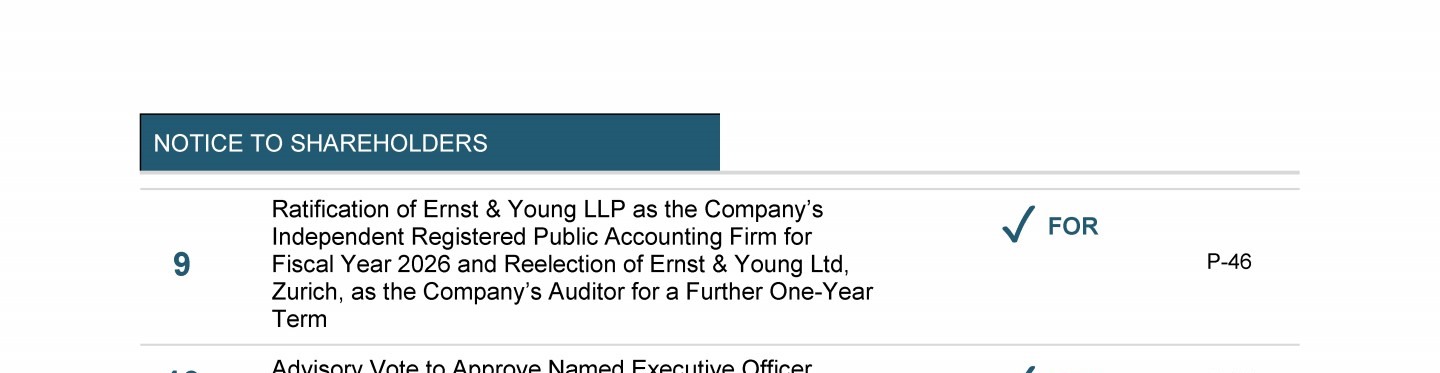This screenshot has height=373, width=1440.
Task: Select proposal number 9
Action: pyautogui.click(x=181, y=265)
